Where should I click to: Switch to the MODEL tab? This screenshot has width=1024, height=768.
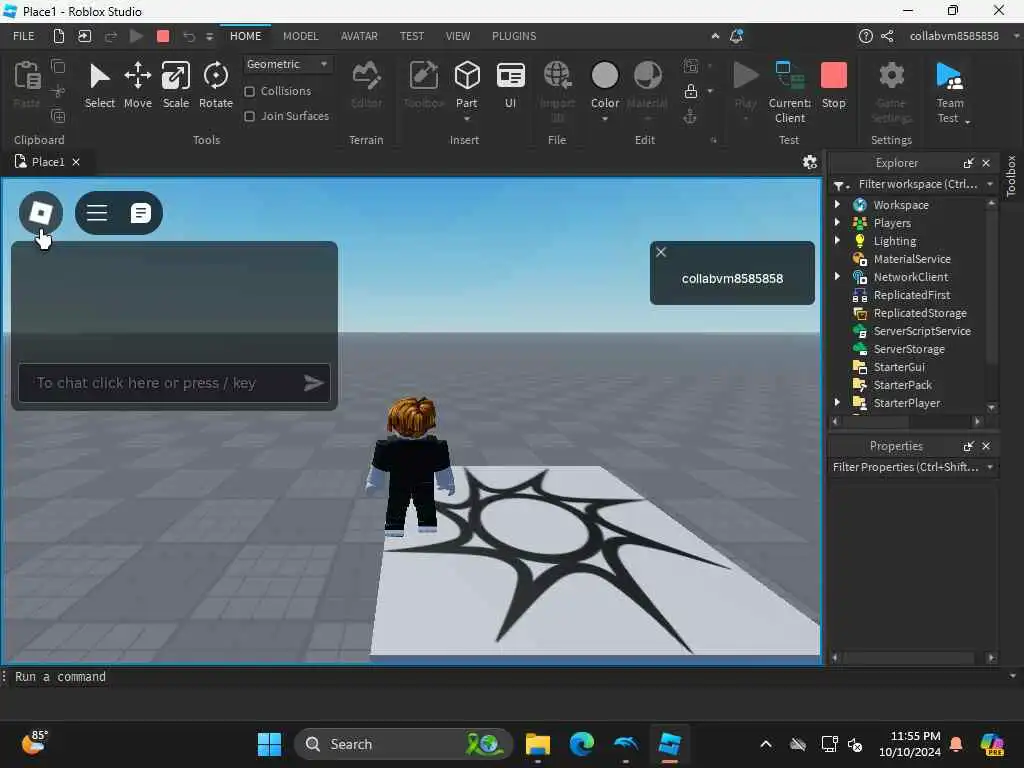(x=300, y=37)
